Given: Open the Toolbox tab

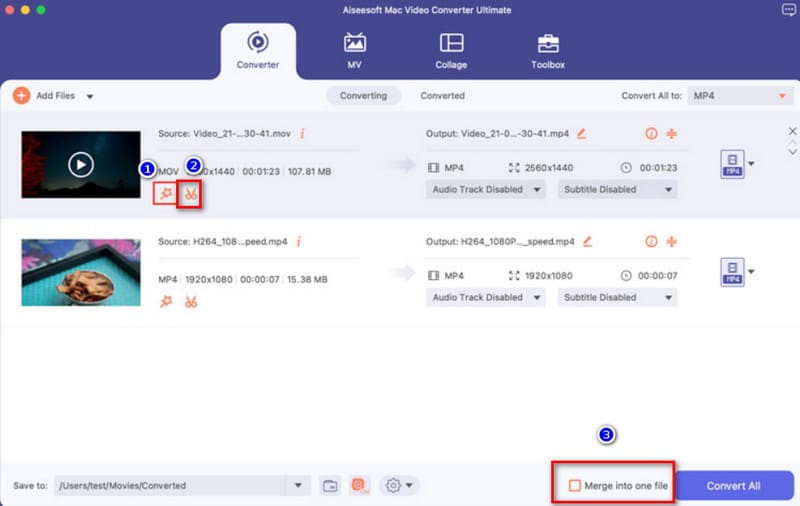Looking at the screenshot, I should [x=548, y=51].
